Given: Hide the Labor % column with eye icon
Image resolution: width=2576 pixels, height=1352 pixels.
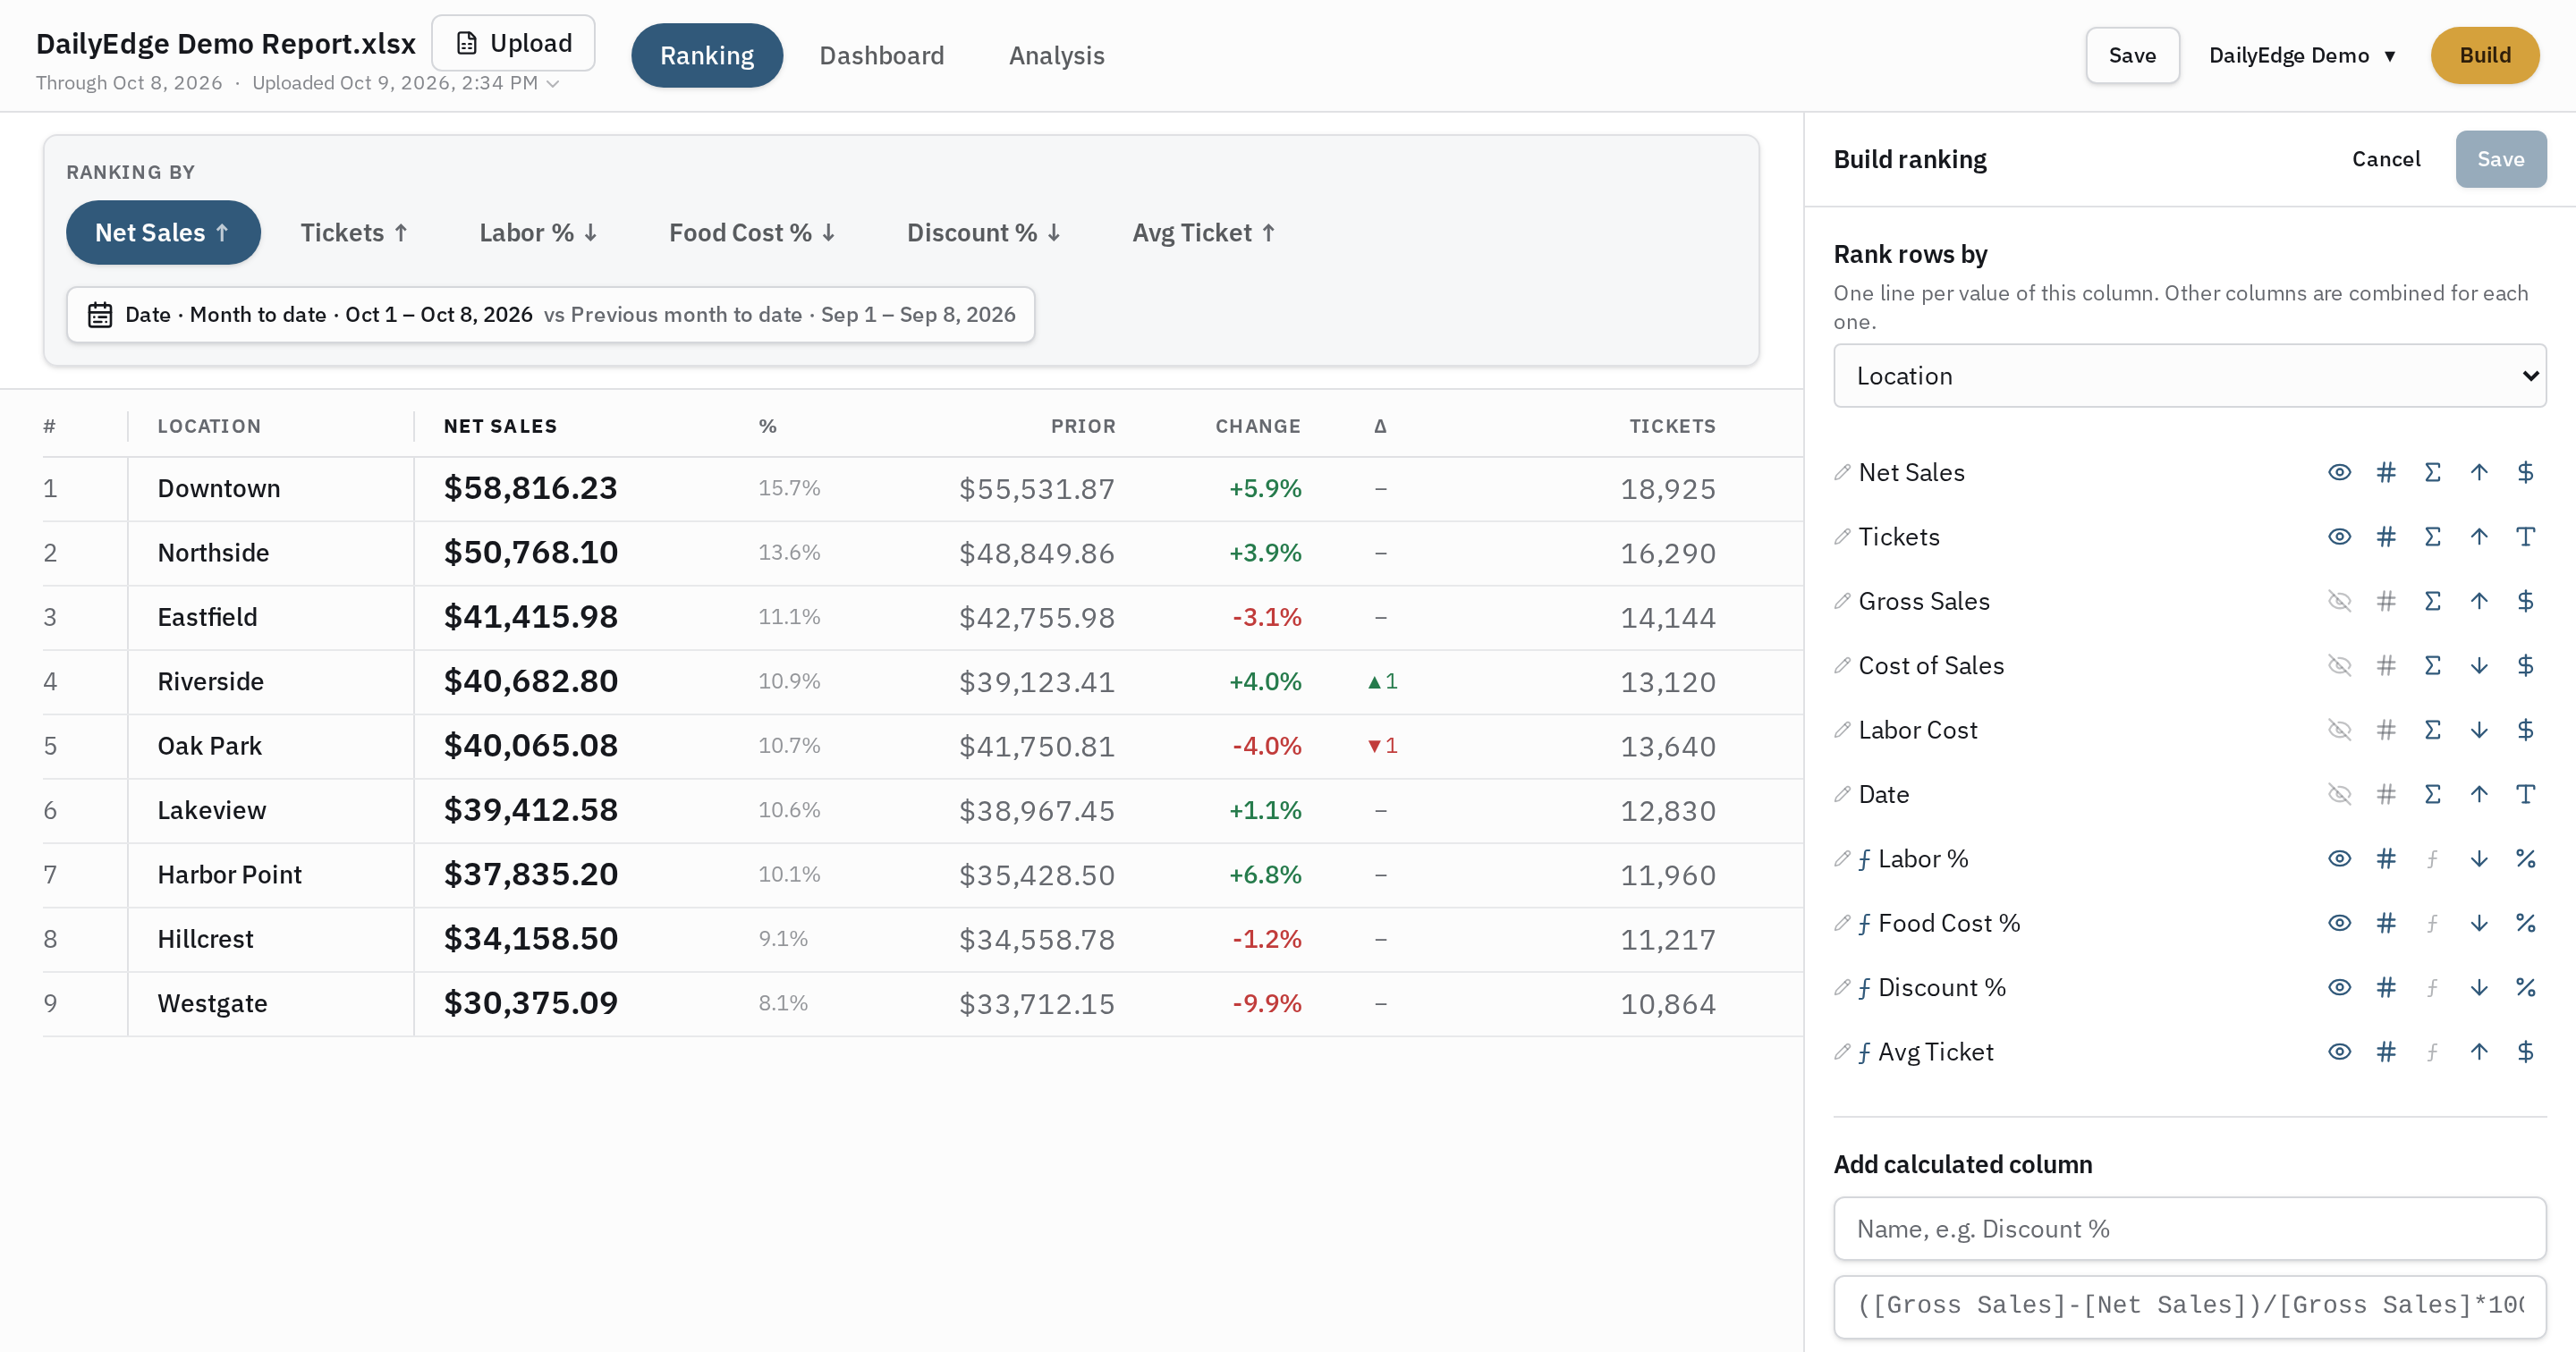Looking at the screenshot, I should click(2340, 859).
